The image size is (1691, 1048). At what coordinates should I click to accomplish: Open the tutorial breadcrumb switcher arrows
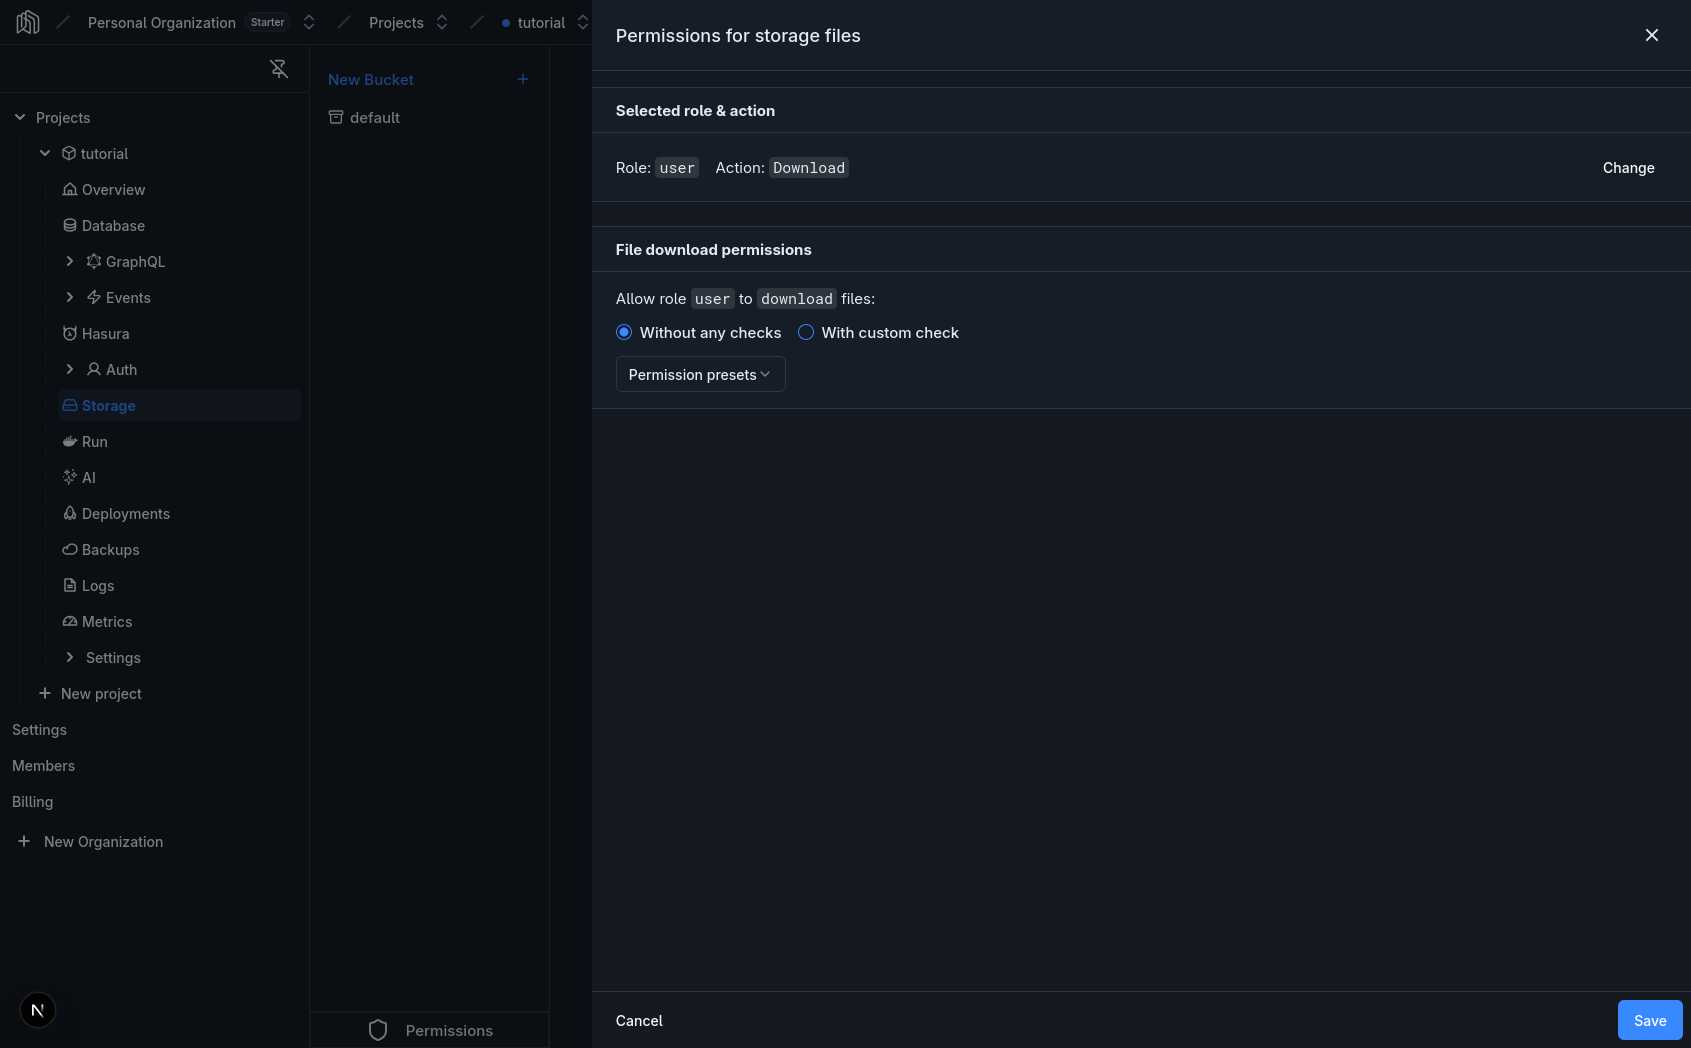tap(583, 22)
